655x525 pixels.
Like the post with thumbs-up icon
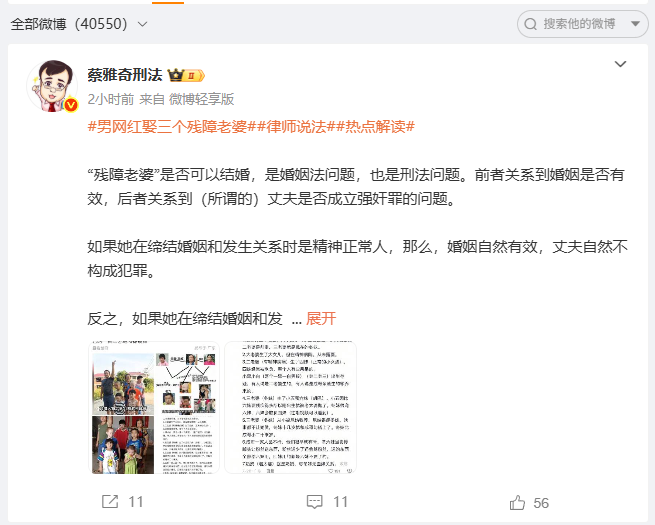517,502
